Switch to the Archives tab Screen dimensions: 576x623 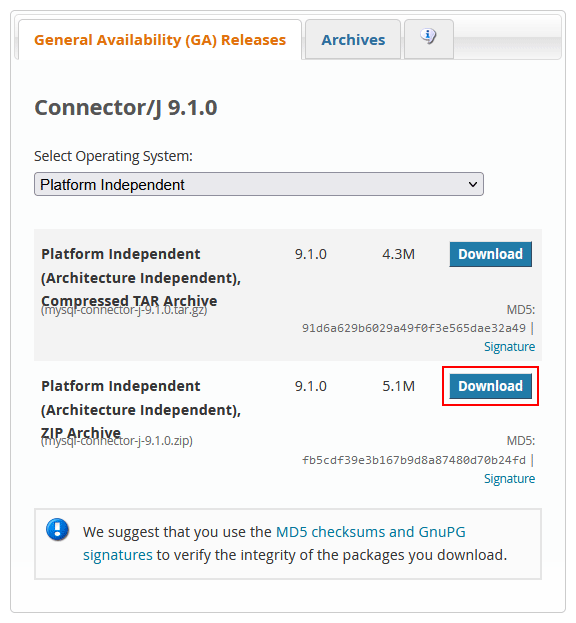pyautogui.click(x=353, y=40)
